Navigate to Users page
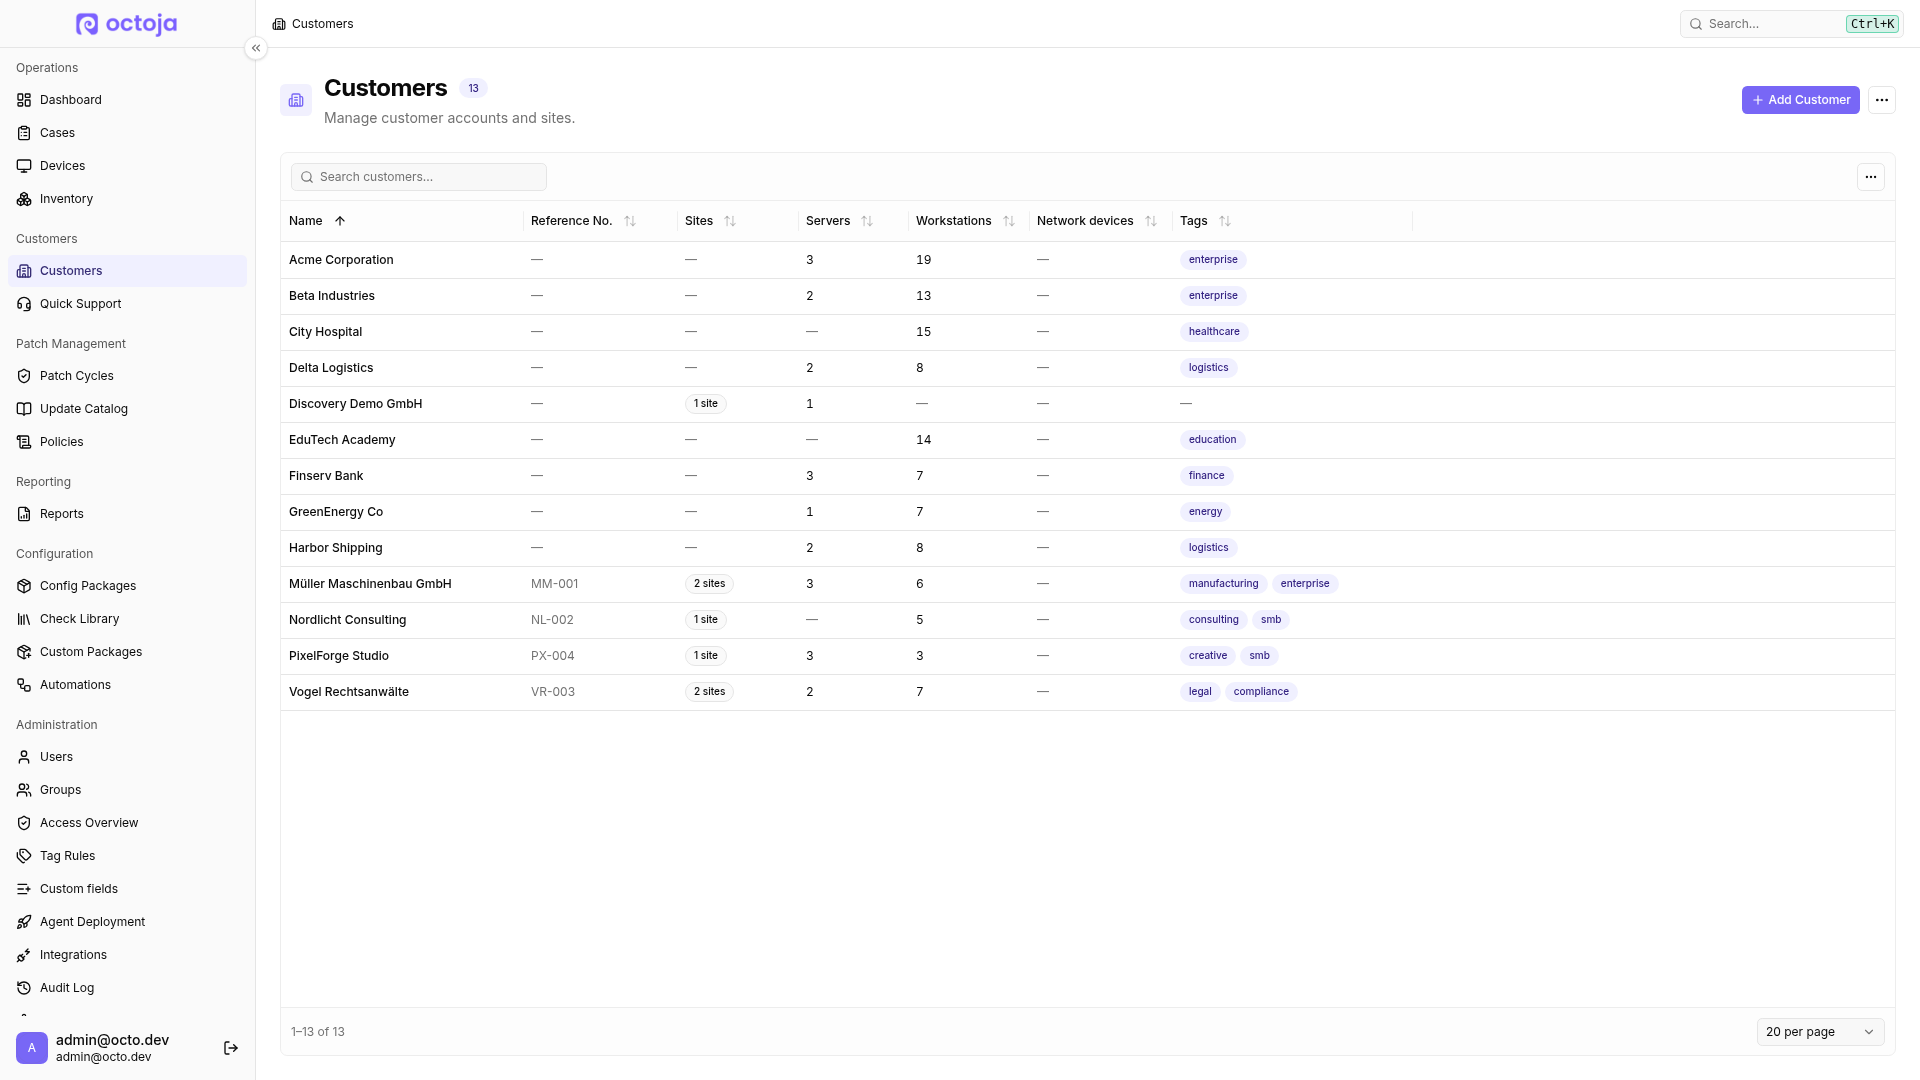This screenshot has width=1920, height=1080. (x=127, y=757)
